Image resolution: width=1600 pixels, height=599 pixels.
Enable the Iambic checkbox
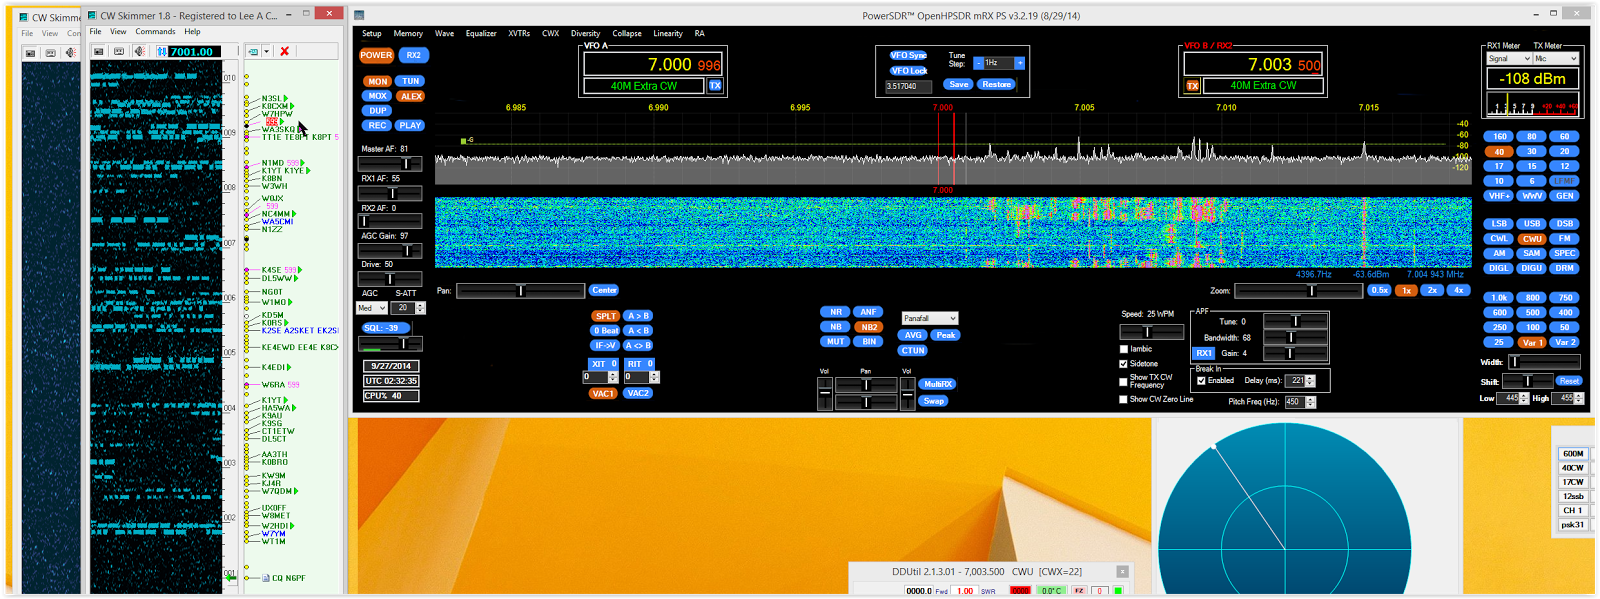1124,349
